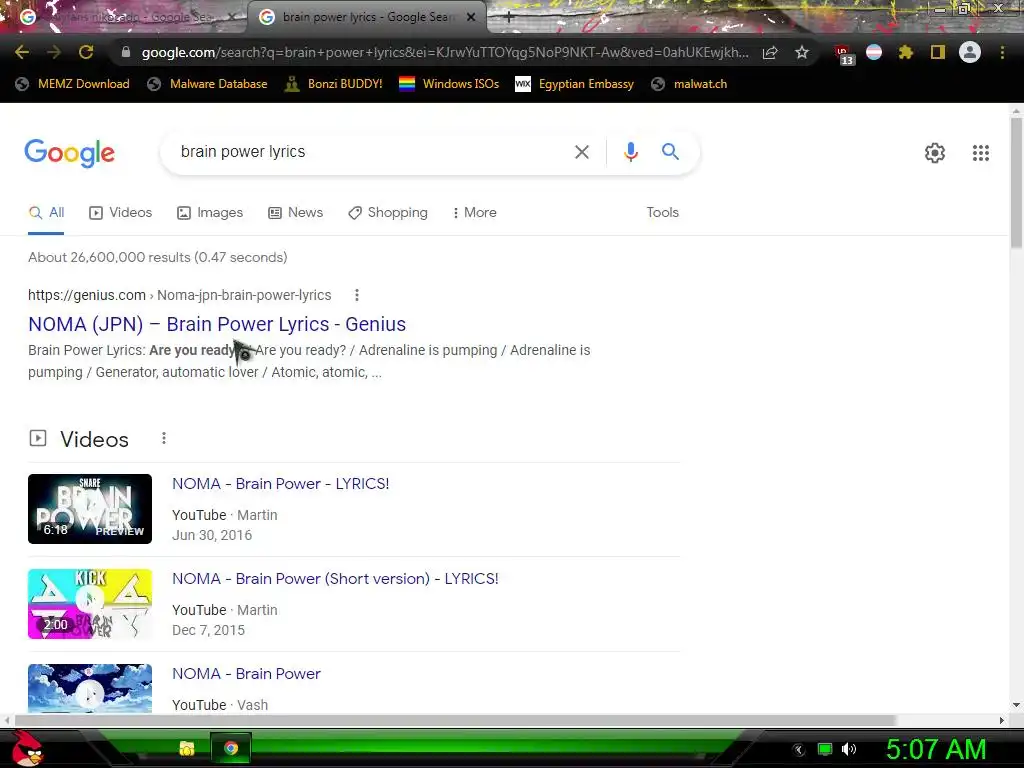Screen dimensions: 1024x768
Task: Switch to the Images tab
Action: (x=210, y=212)
